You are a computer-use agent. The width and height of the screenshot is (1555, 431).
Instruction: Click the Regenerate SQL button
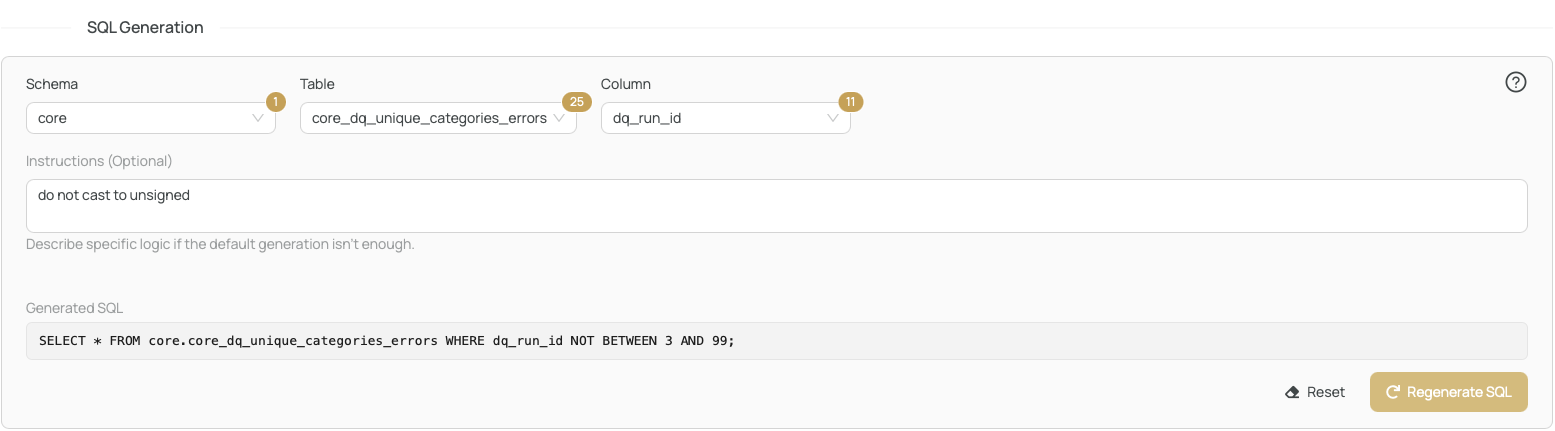[x=1449, y=392]
